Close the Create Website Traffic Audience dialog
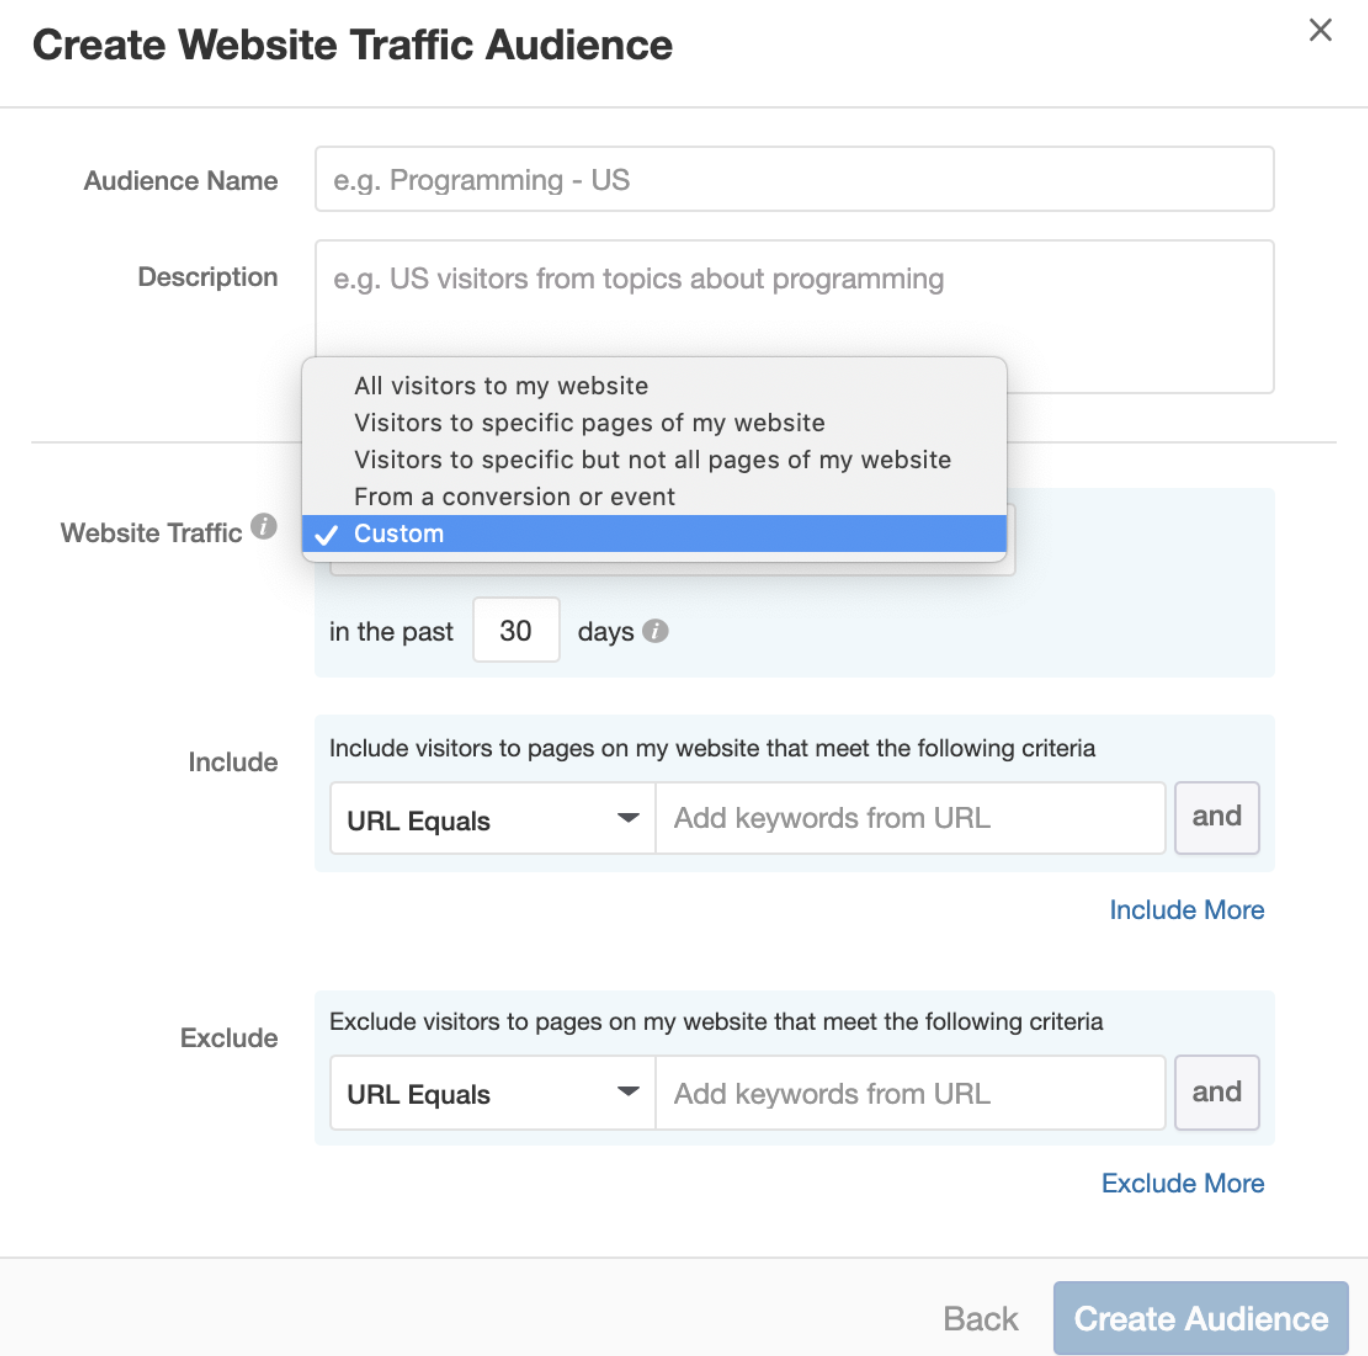Screen dimensions: 1368x1356 coord(1320,30)
